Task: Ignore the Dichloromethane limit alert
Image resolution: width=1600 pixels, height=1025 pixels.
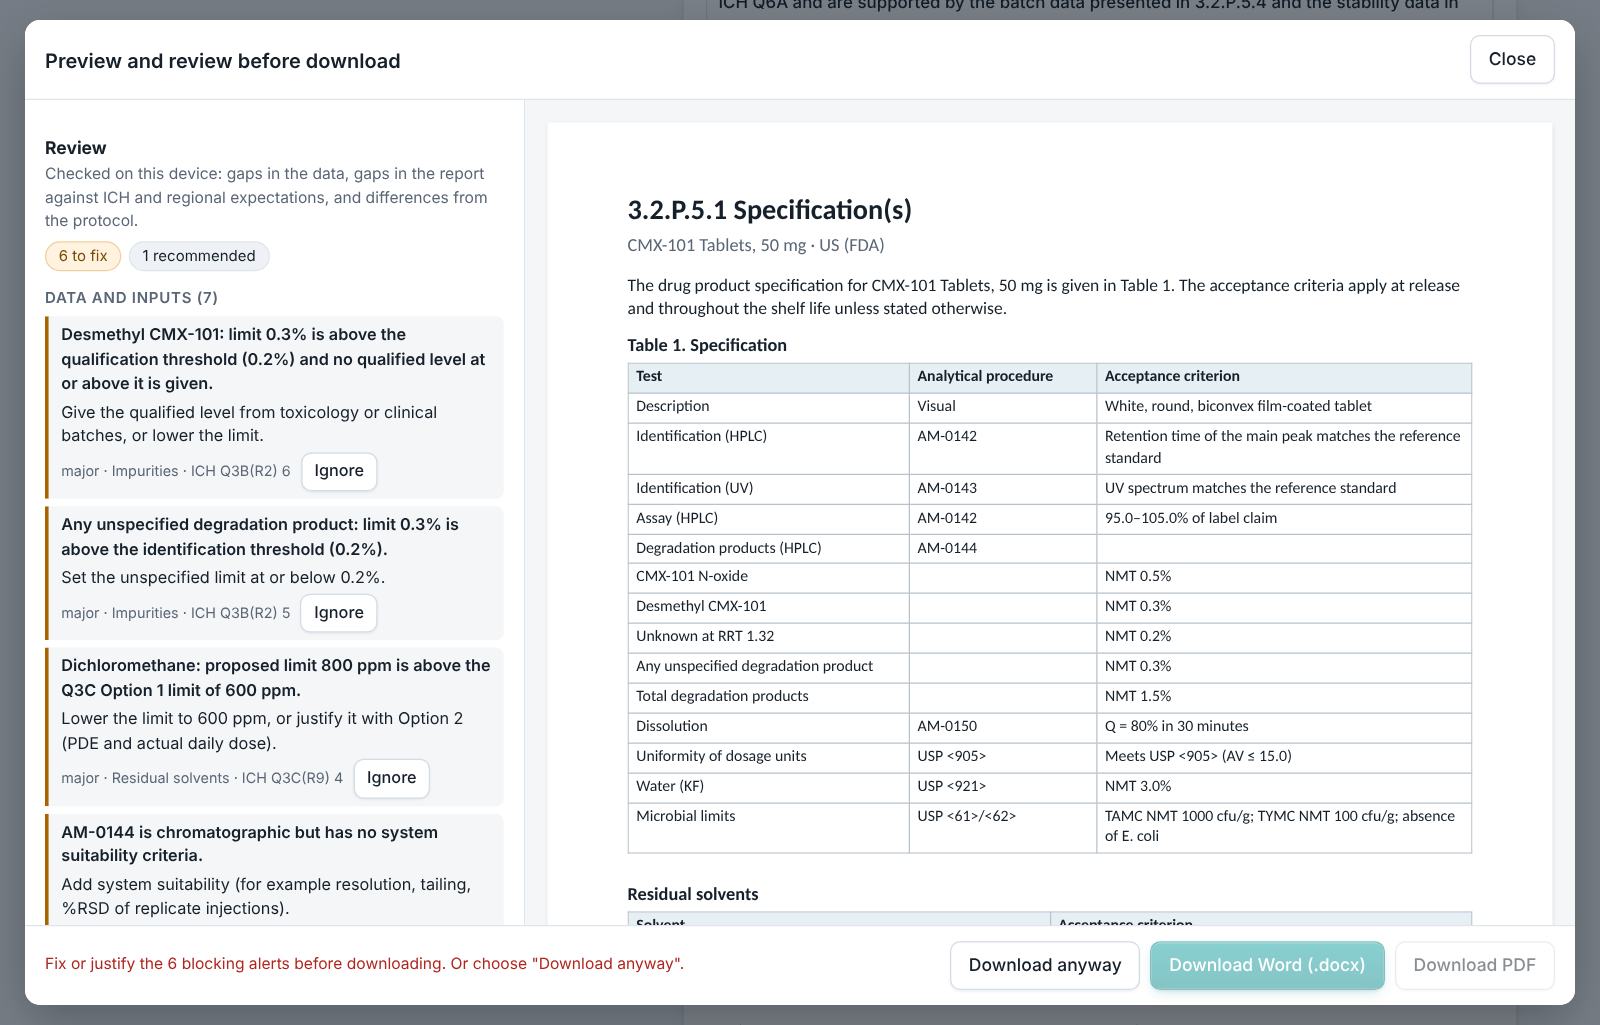Action: click(x=391, y=778)
